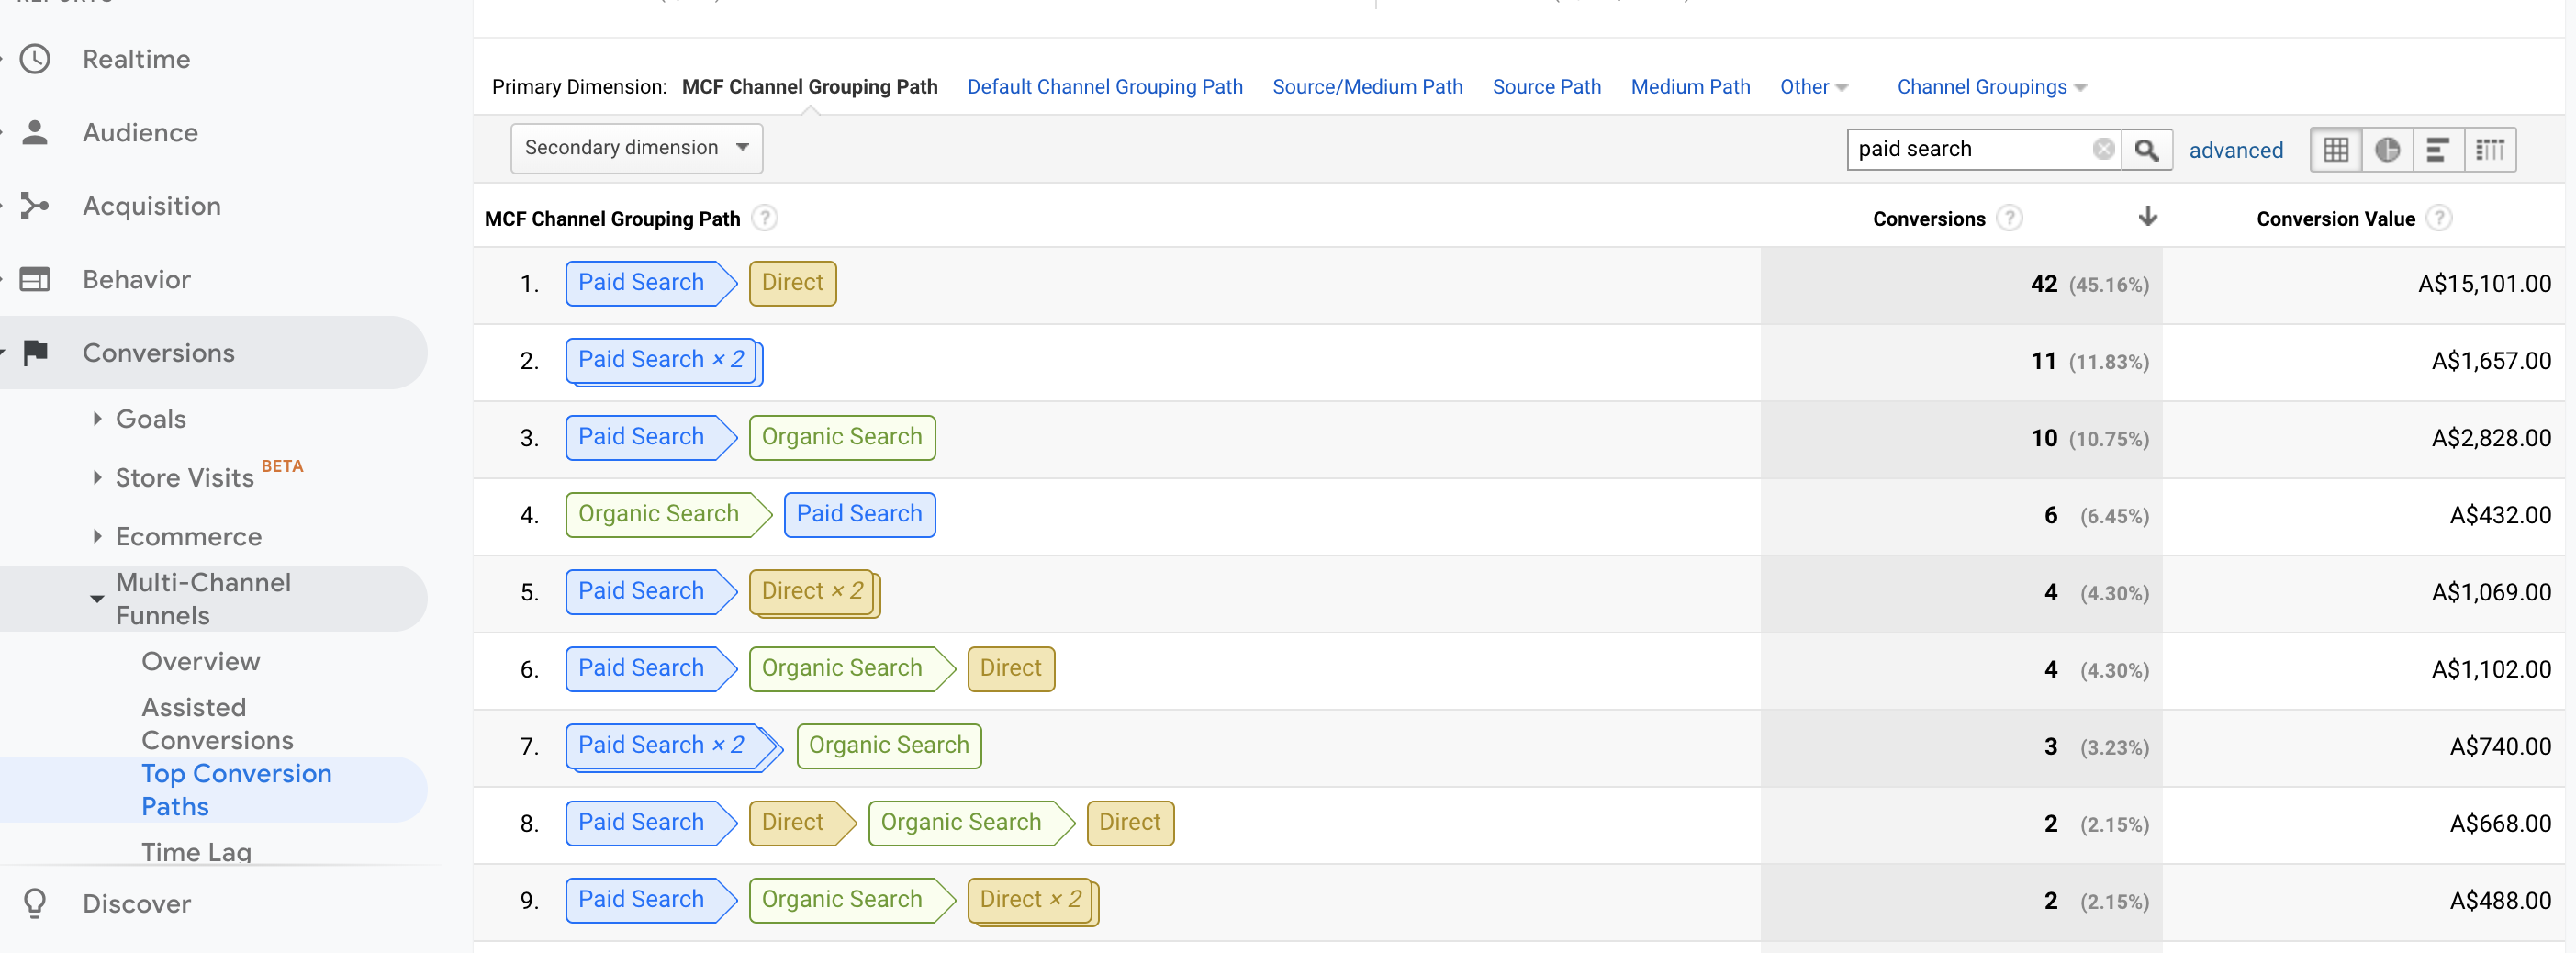Click help icon next to Conversion Value
This screenshot has height=953, width=2576.
point(2439,218)
